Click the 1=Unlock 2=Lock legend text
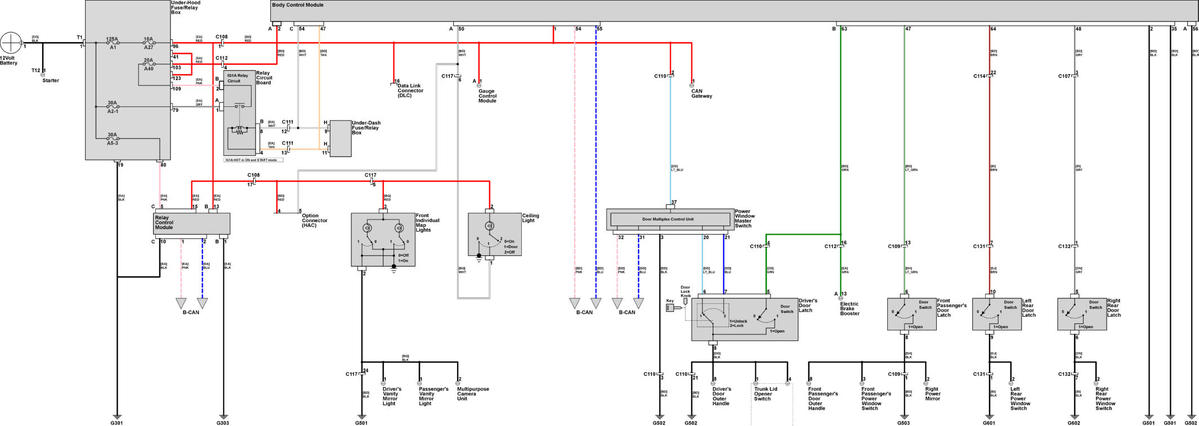 click(x=741, y=323)
